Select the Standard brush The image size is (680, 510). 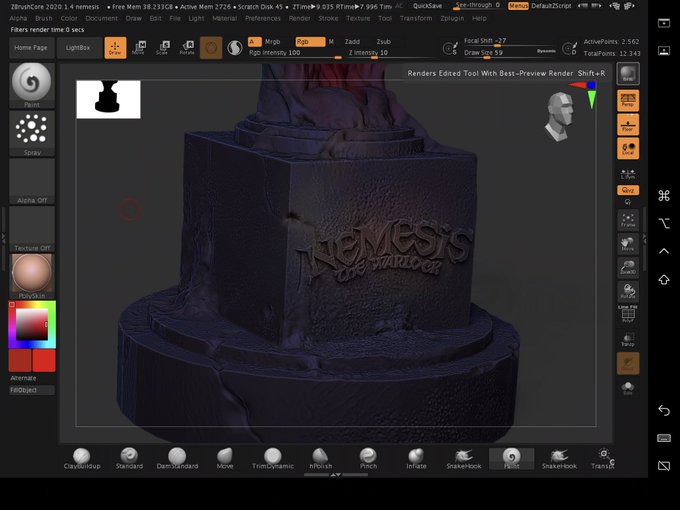coord(129,459)
